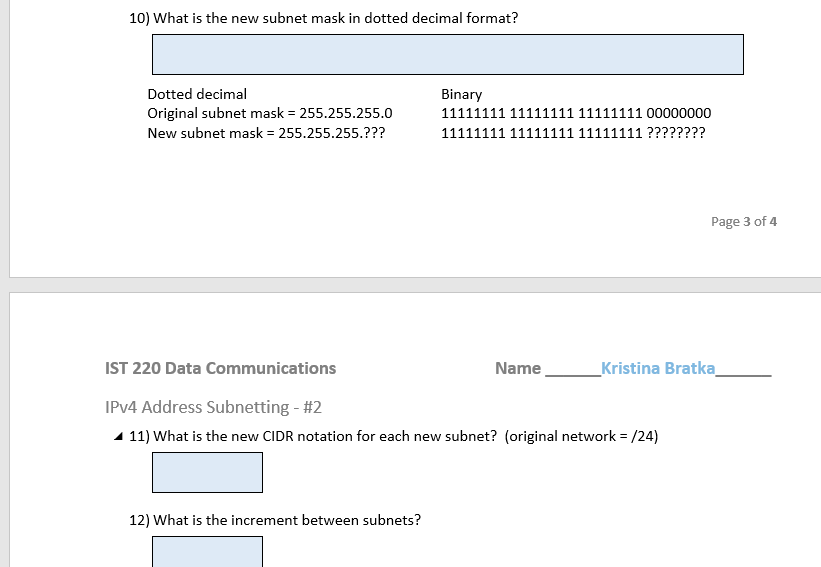Click the name 'Kristina Bratka'

coord(658,368)
